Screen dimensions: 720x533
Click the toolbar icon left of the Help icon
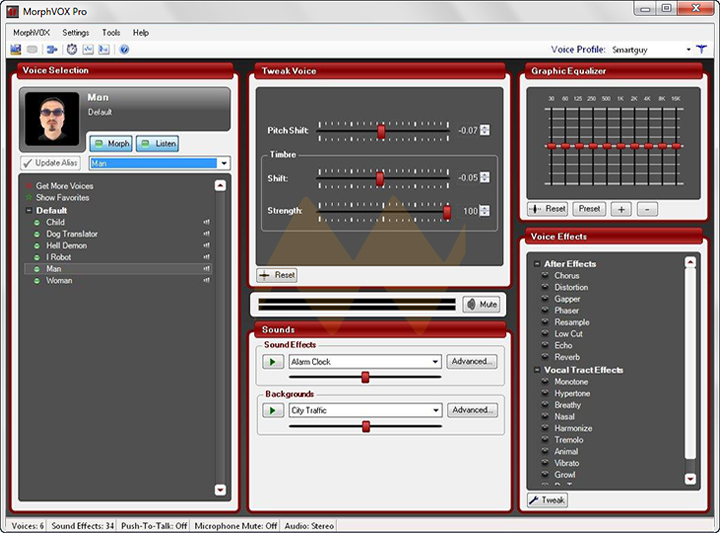(x=104, y=49)
